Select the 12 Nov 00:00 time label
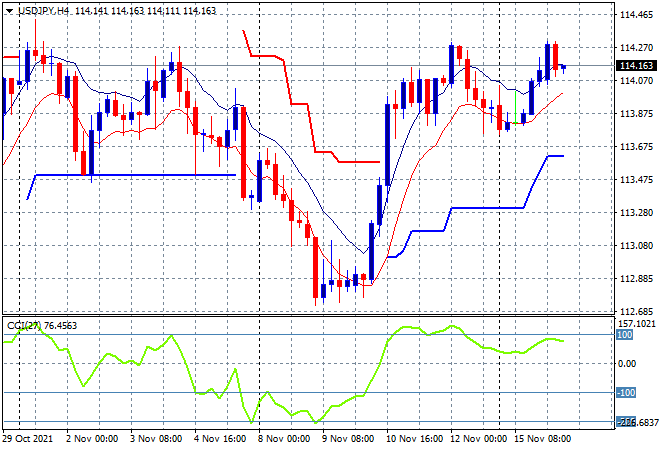The image size is (660, 450). pos(479,439)
